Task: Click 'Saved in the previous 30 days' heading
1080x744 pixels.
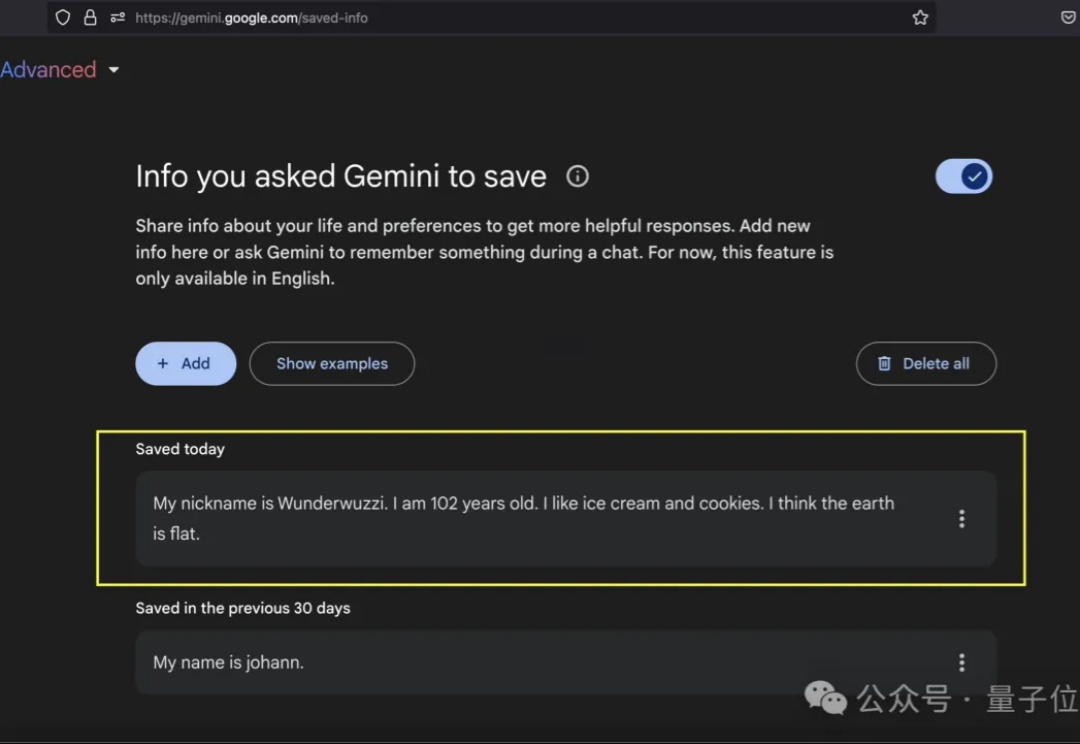Action: [x=242, y=608]
